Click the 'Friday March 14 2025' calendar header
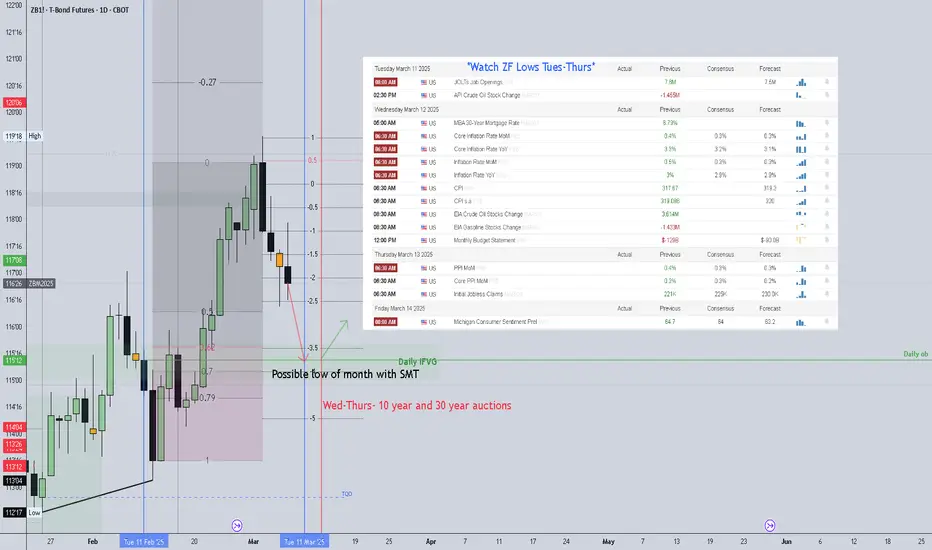Screen dimensions: 932x550 [x=400, y=309]
